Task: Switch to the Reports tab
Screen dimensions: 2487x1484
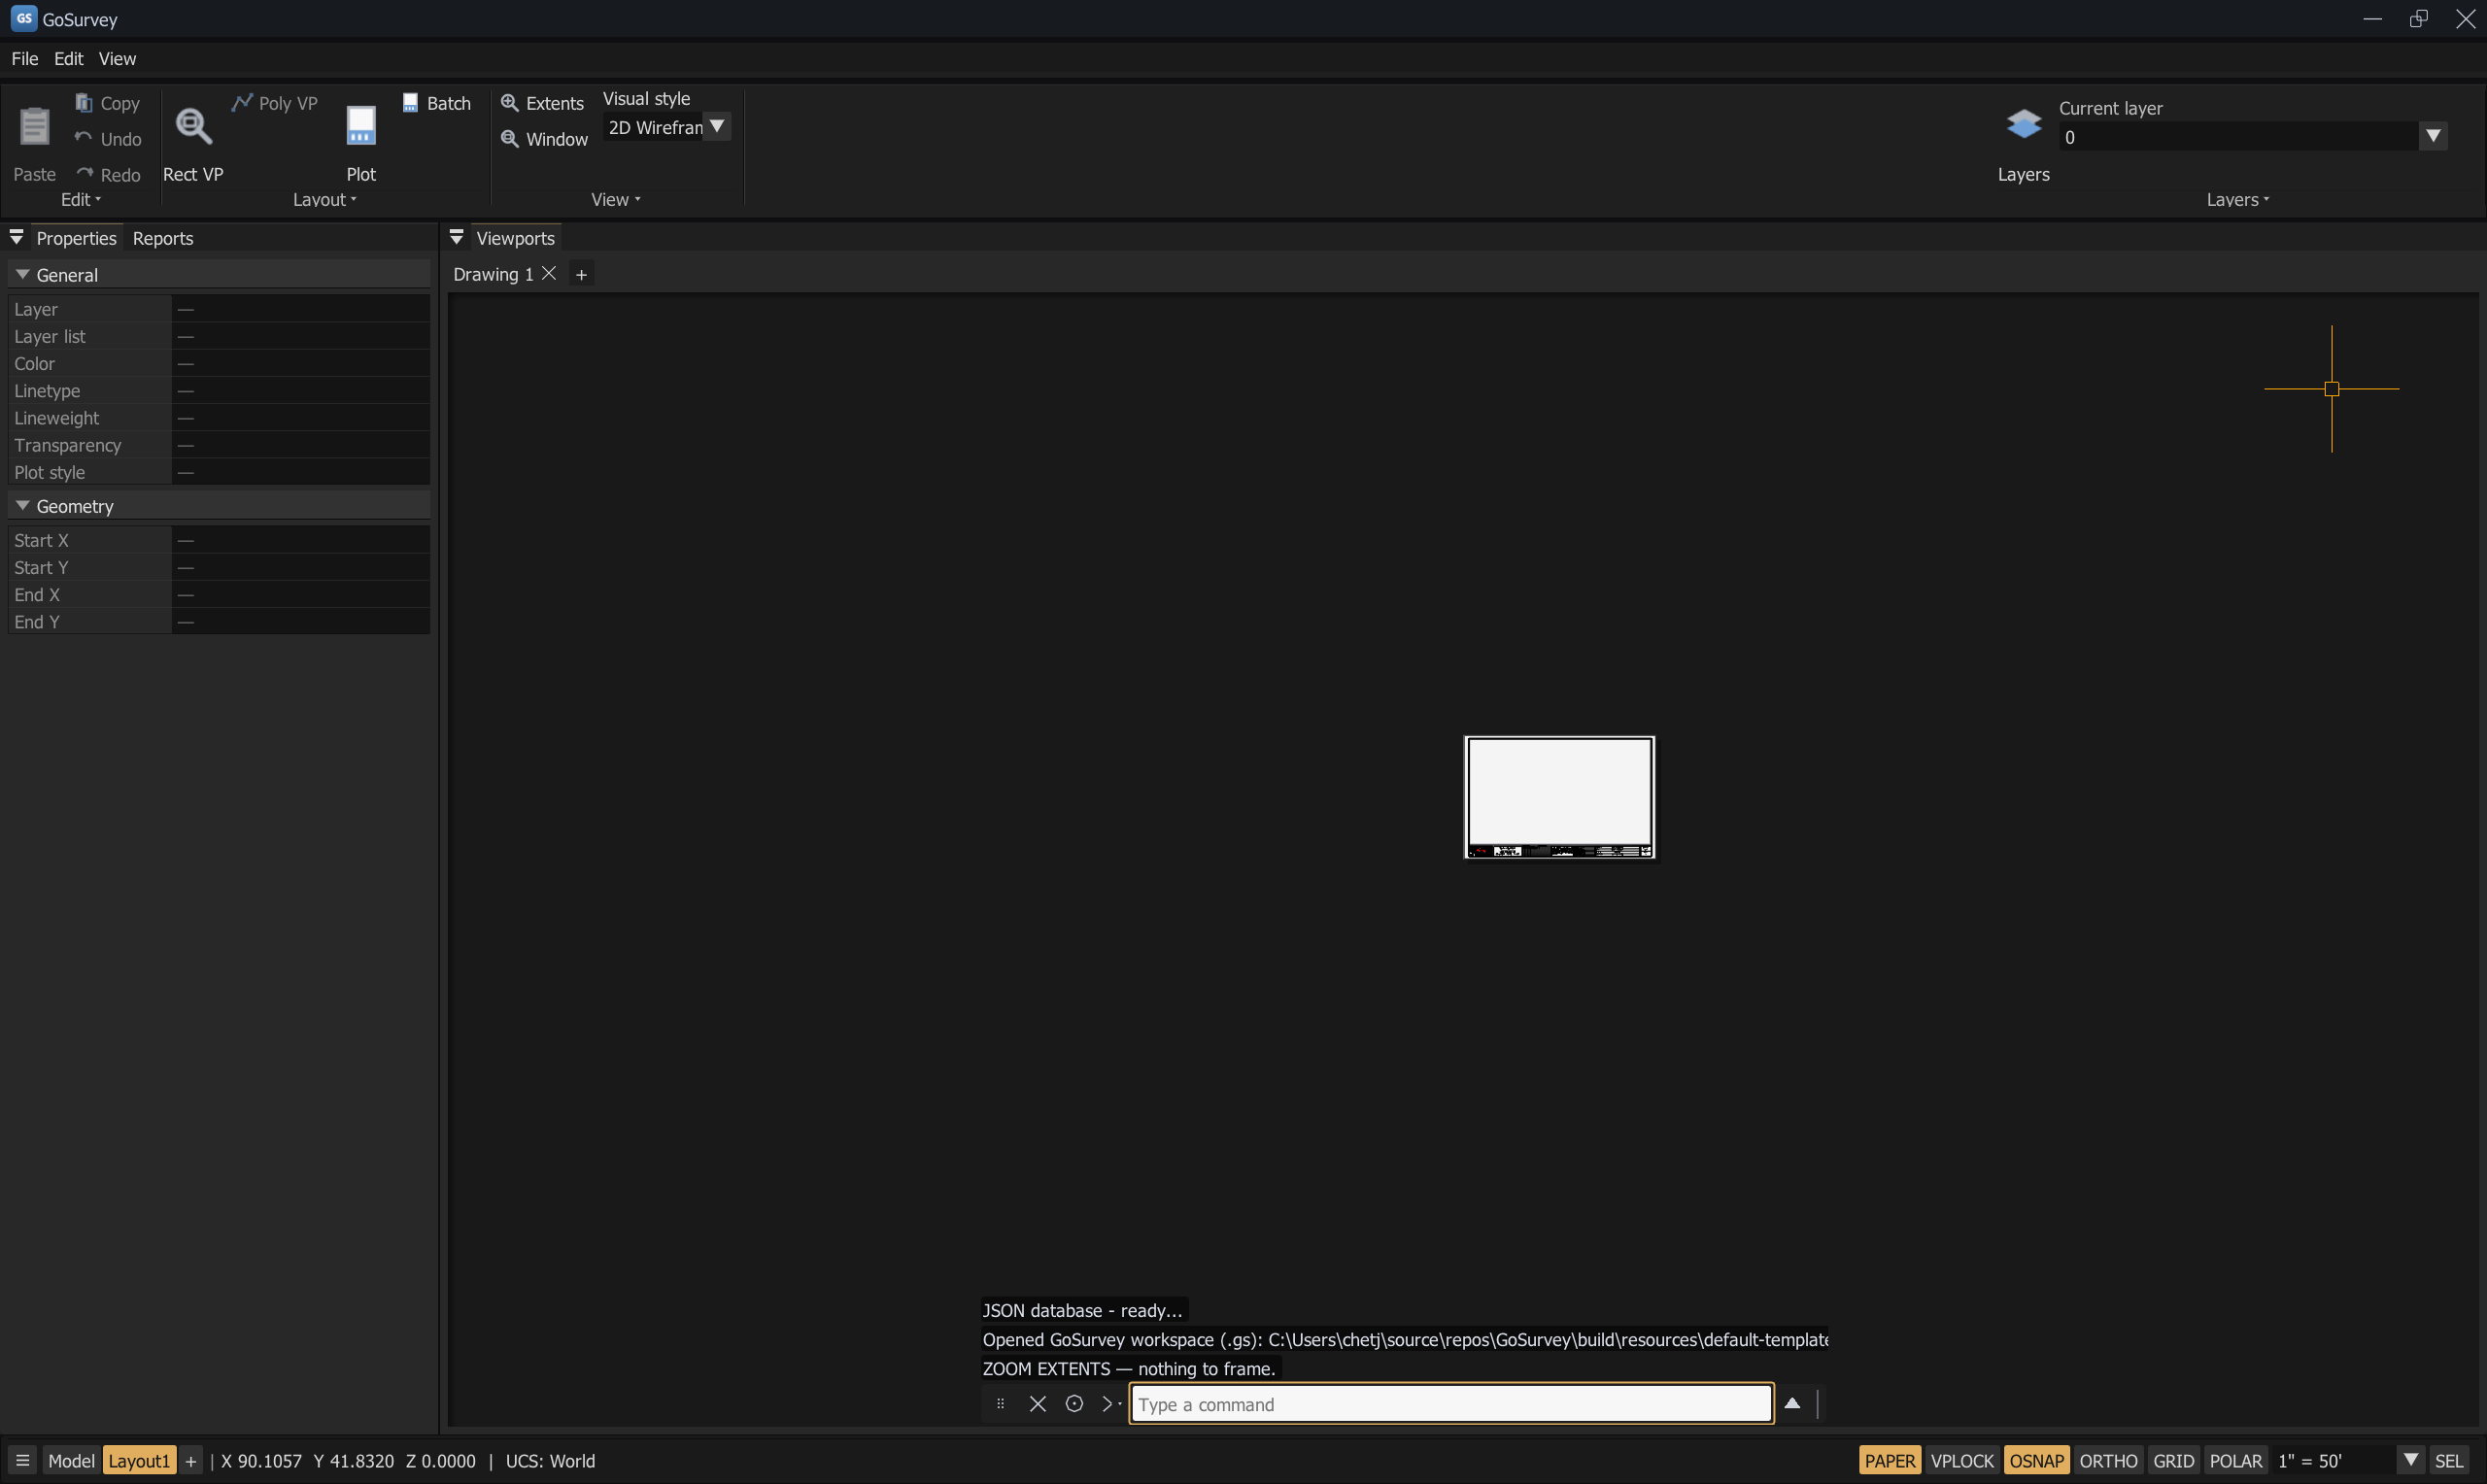Action: [x=163, y=238]
